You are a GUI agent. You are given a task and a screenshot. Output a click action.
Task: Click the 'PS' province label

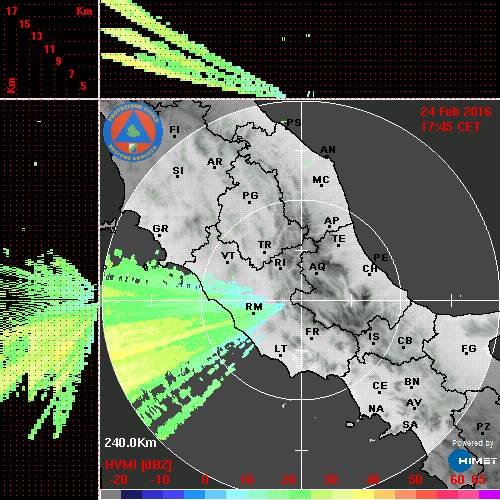point(294,123)
